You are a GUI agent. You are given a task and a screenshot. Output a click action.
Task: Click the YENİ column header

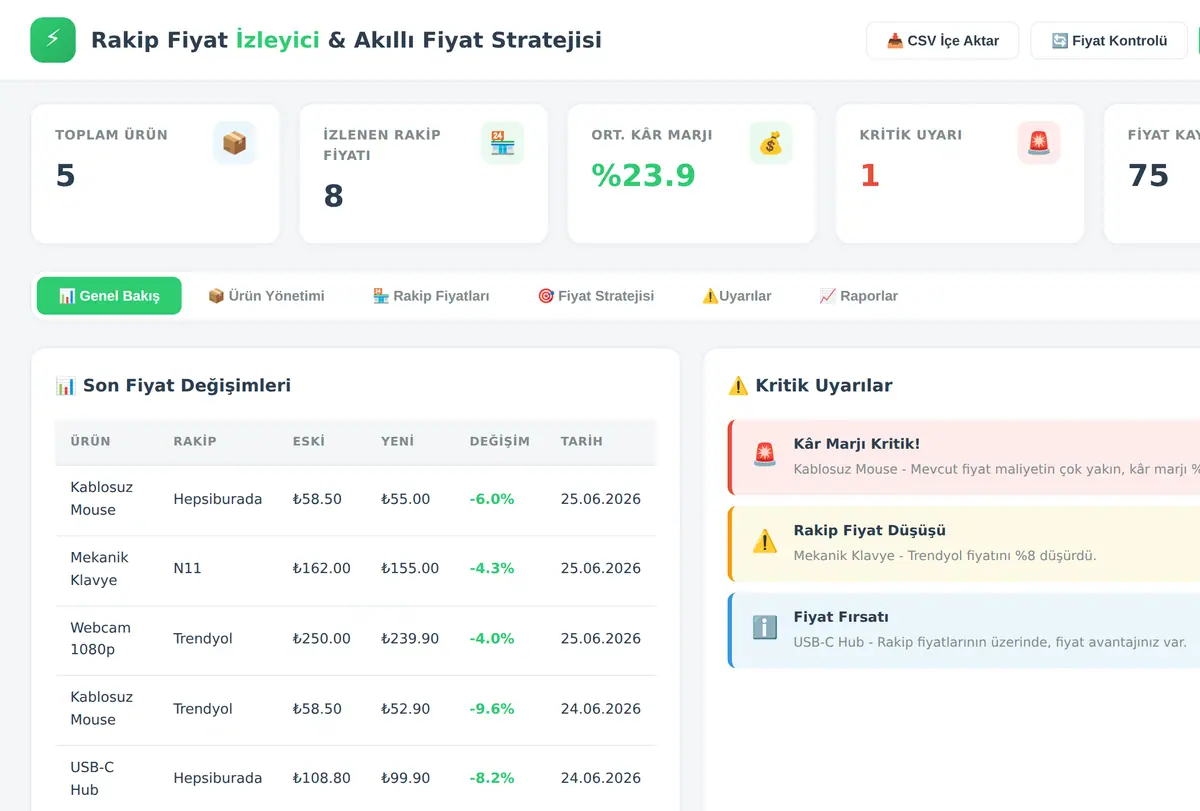click(397, 441)
